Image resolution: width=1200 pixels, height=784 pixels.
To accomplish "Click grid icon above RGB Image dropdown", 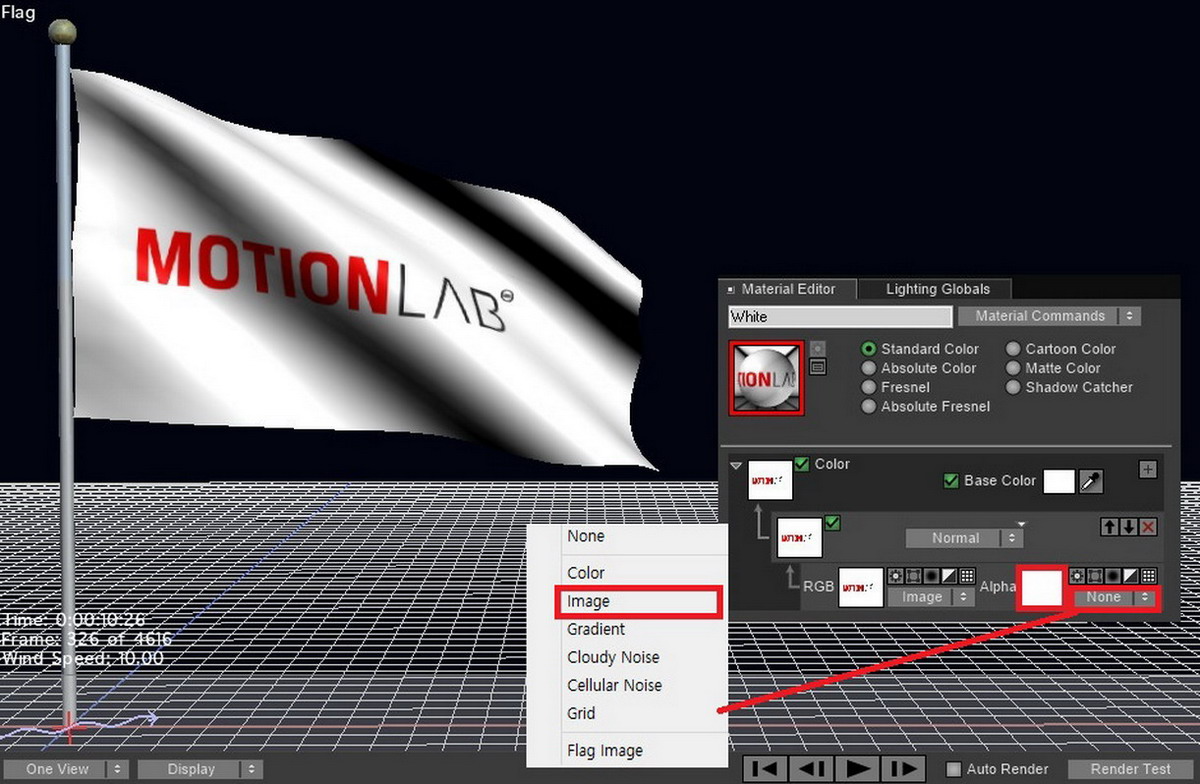I will pos(967,576).
